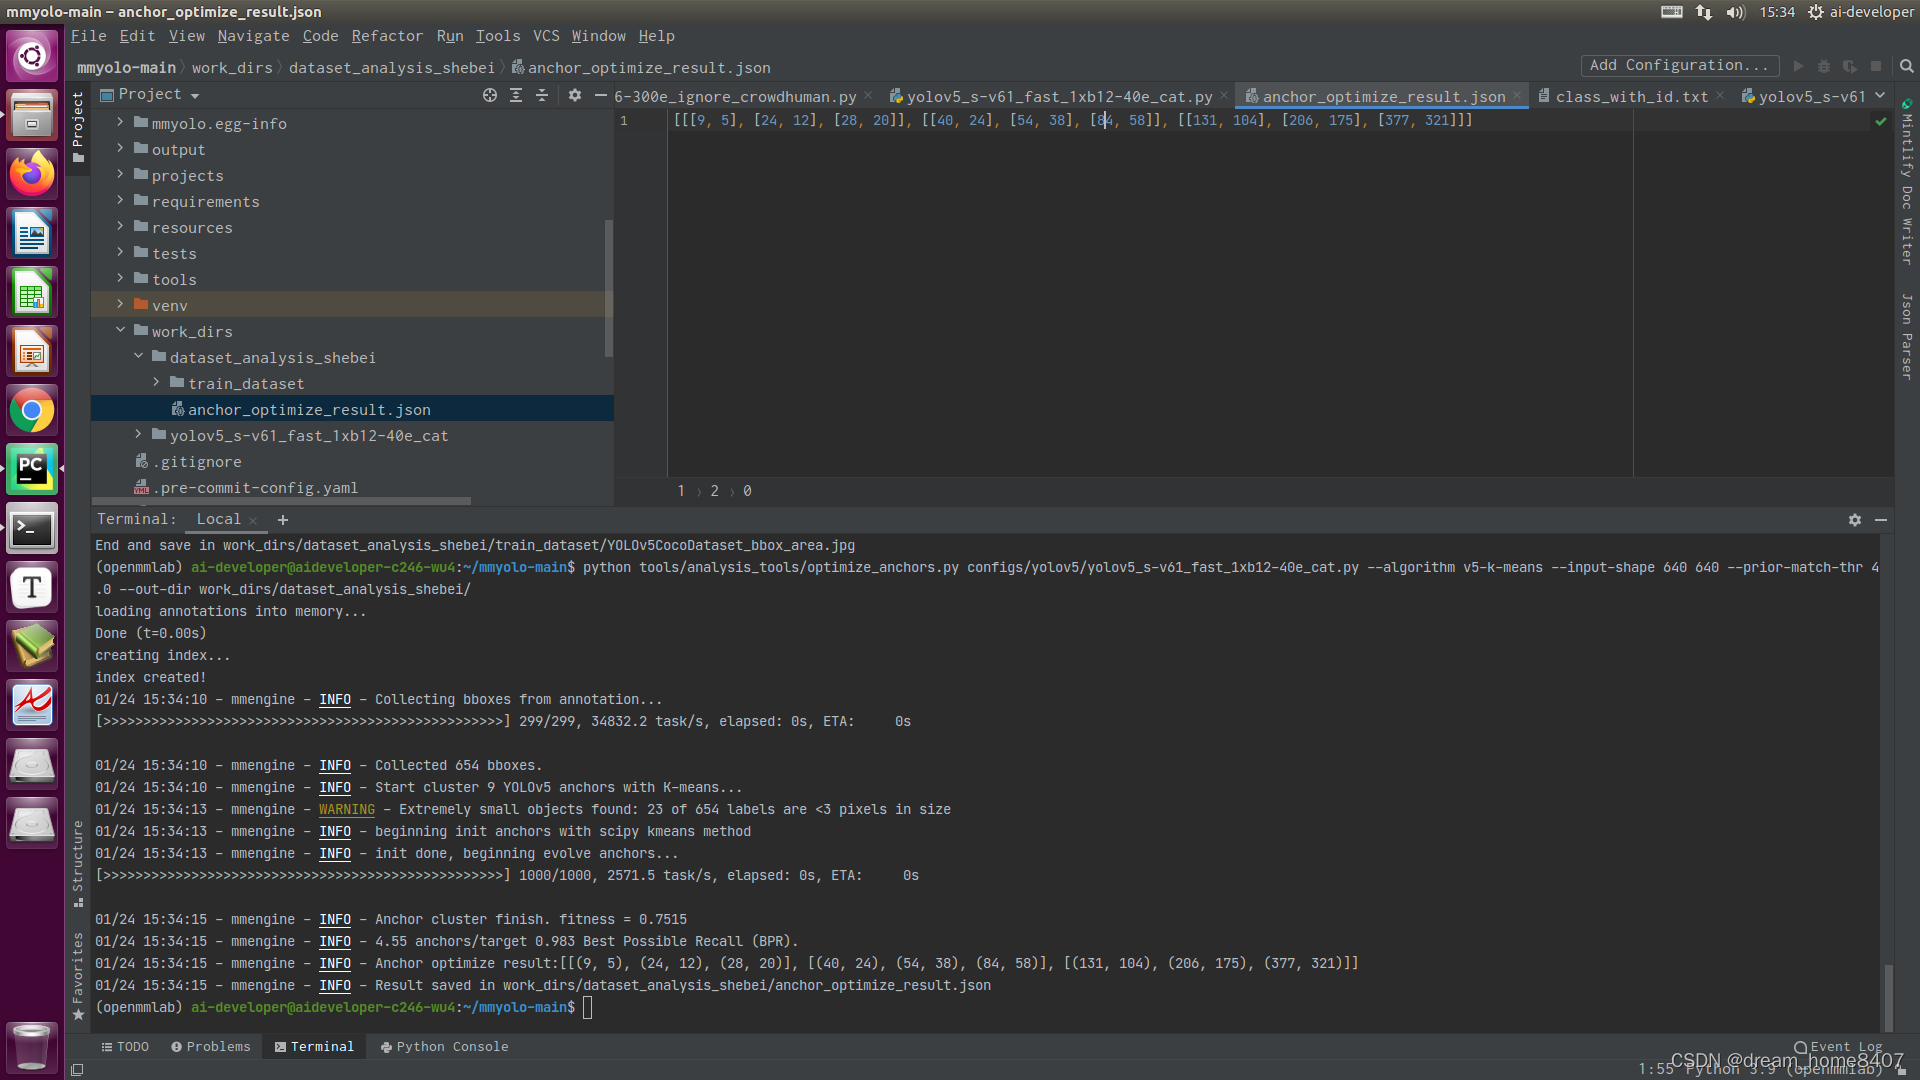Image resolution: width=1920 pixels, height=1080 pixels.
Task: Open the network indicator in system tray
Action: pos(1704,12)
